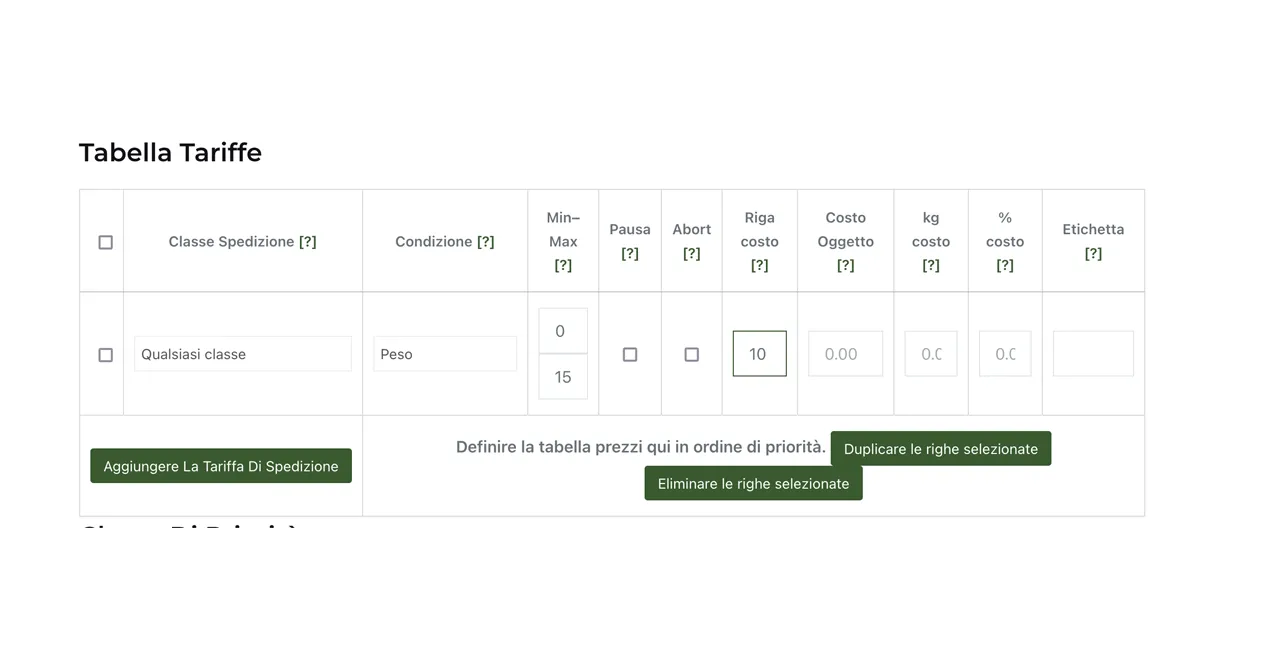Open the Abort [?] help tooltip
1280x666 pixels.
coord(692,254)
